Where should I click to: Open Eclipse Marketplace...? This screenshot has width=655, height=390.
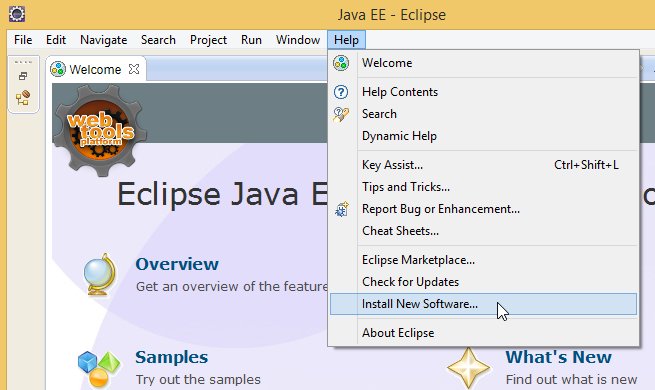tap(483, 260)
